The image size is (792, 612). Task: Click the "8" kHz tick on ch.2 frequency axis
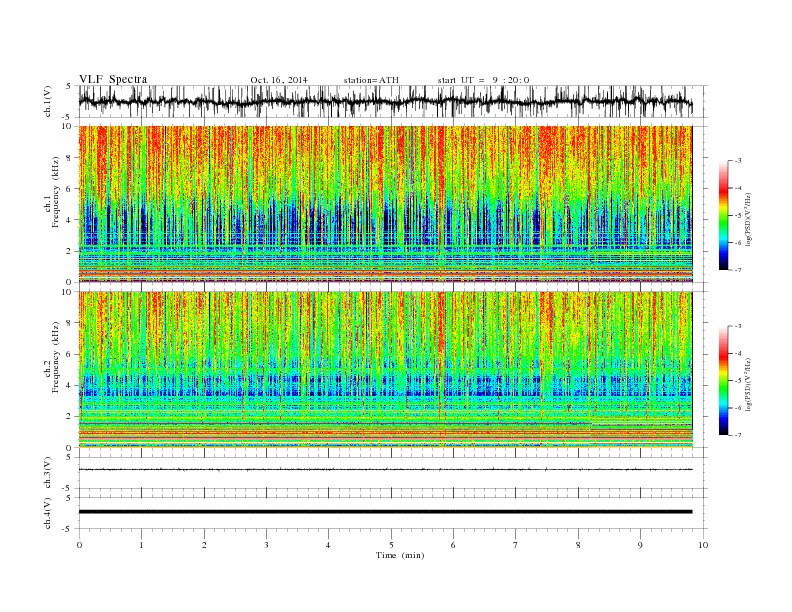[70, 323]
